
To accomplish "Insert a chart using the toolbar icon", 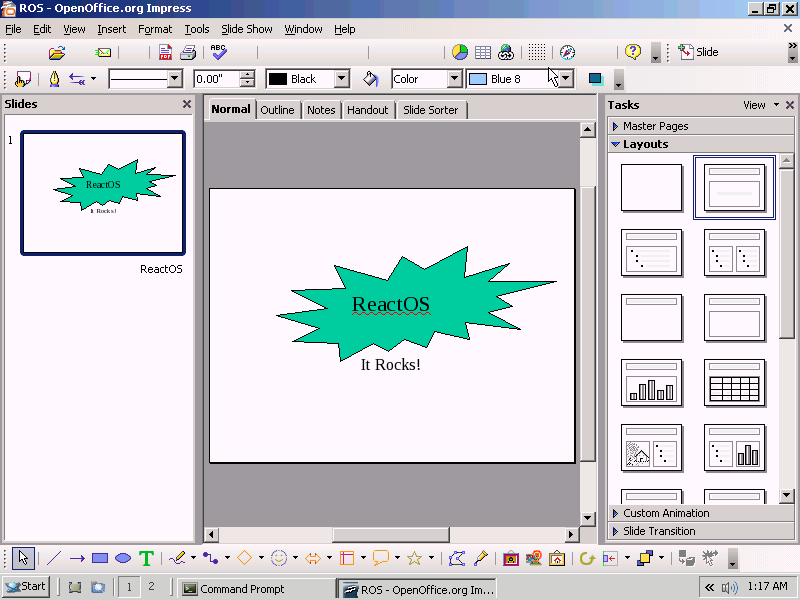I will pos(460,52).
